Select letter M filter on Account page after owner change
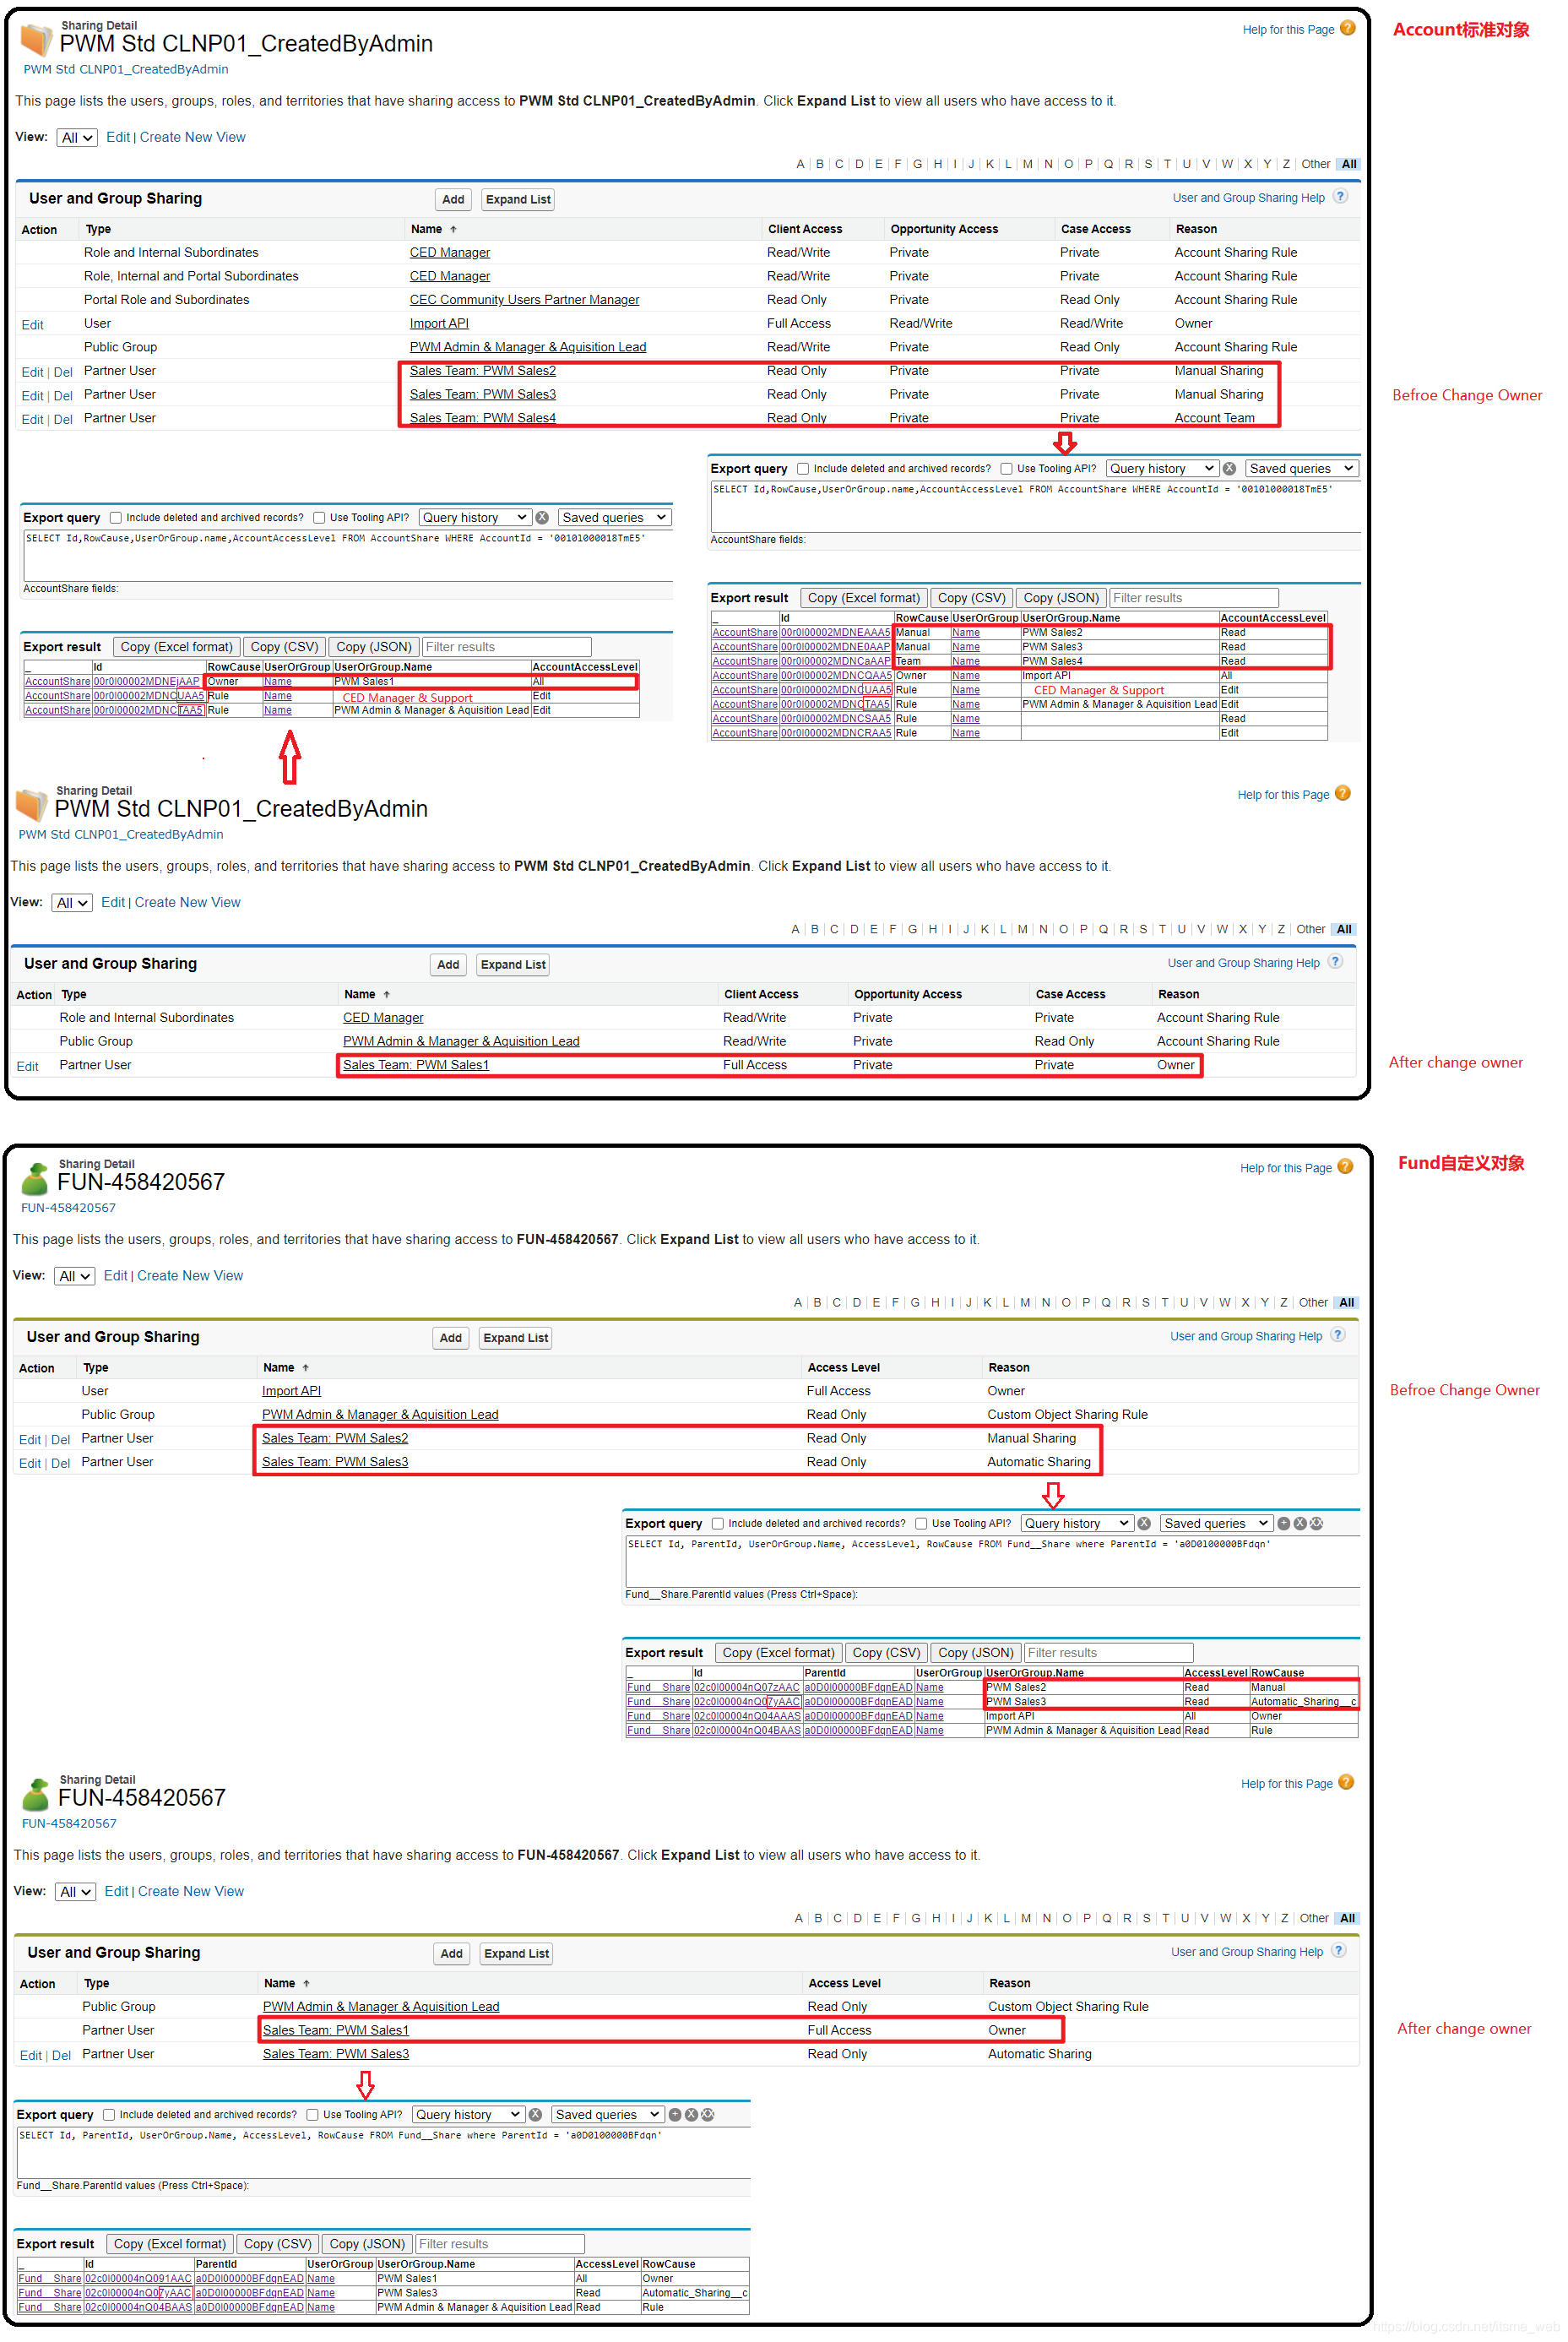1568x2342 pixels. 1022,929
